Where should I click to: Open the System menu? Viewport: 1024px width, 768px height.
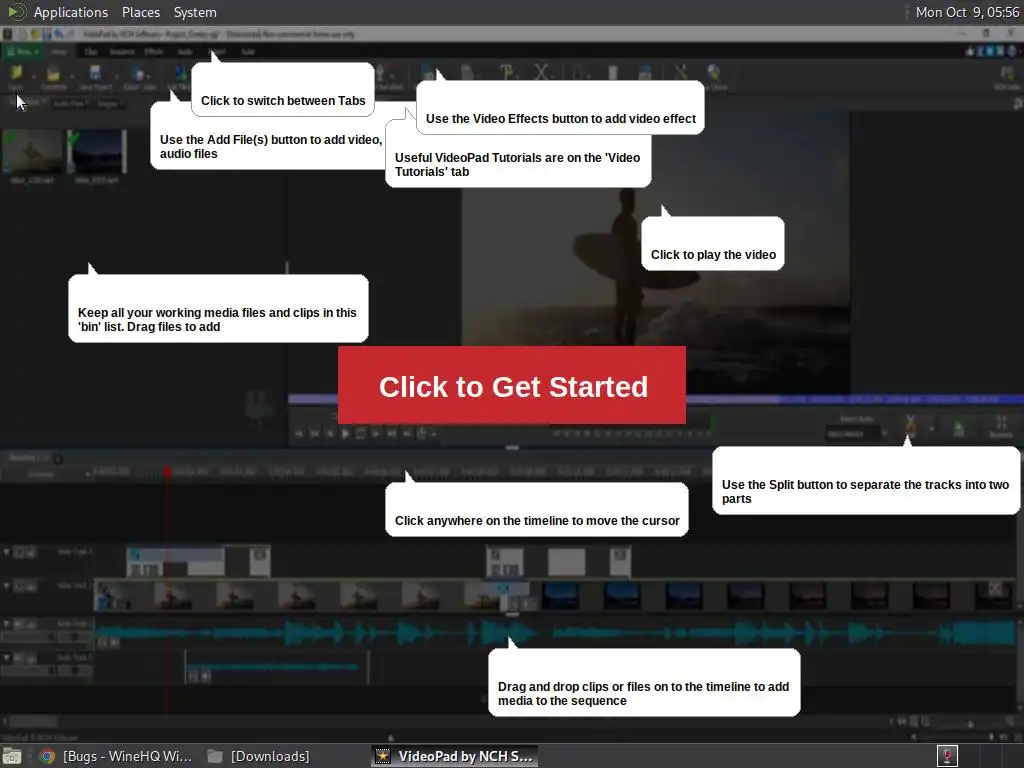[x=195, y=12]
